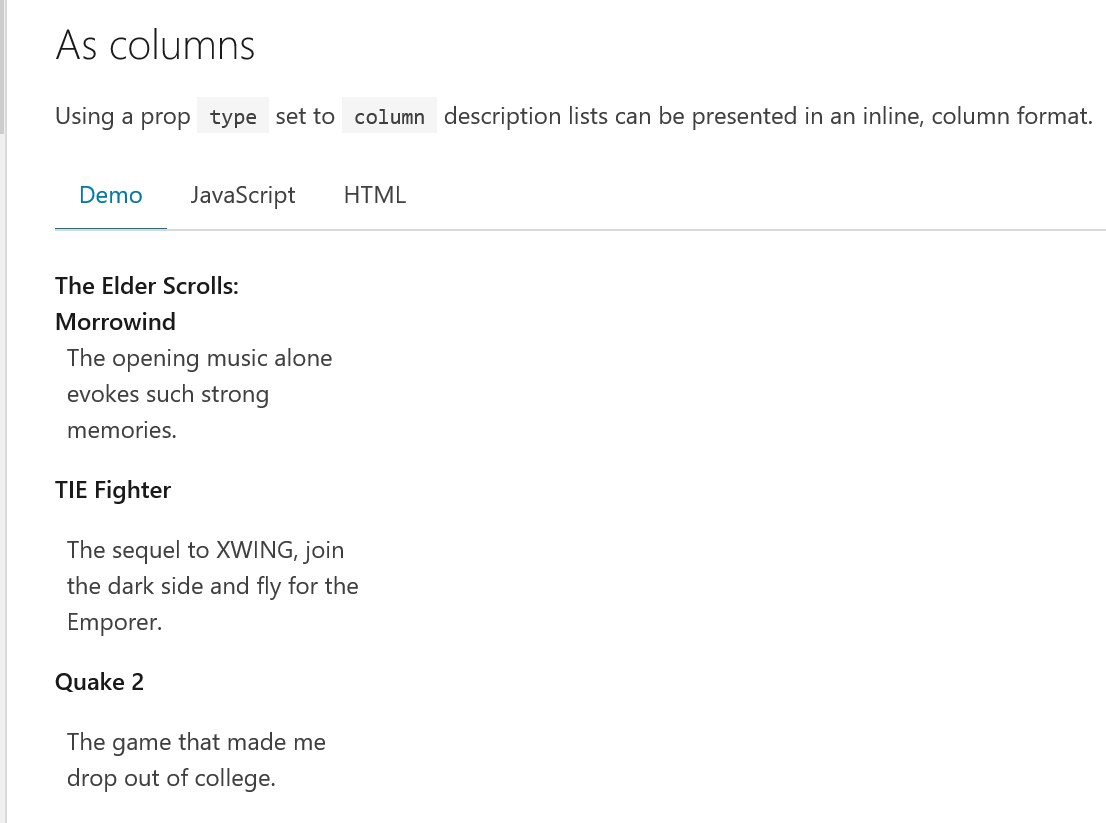Click the 'Quake 2' list term
Viewport: 1106px width, 823px height.
pyautogui.click(x=100, y=681)
